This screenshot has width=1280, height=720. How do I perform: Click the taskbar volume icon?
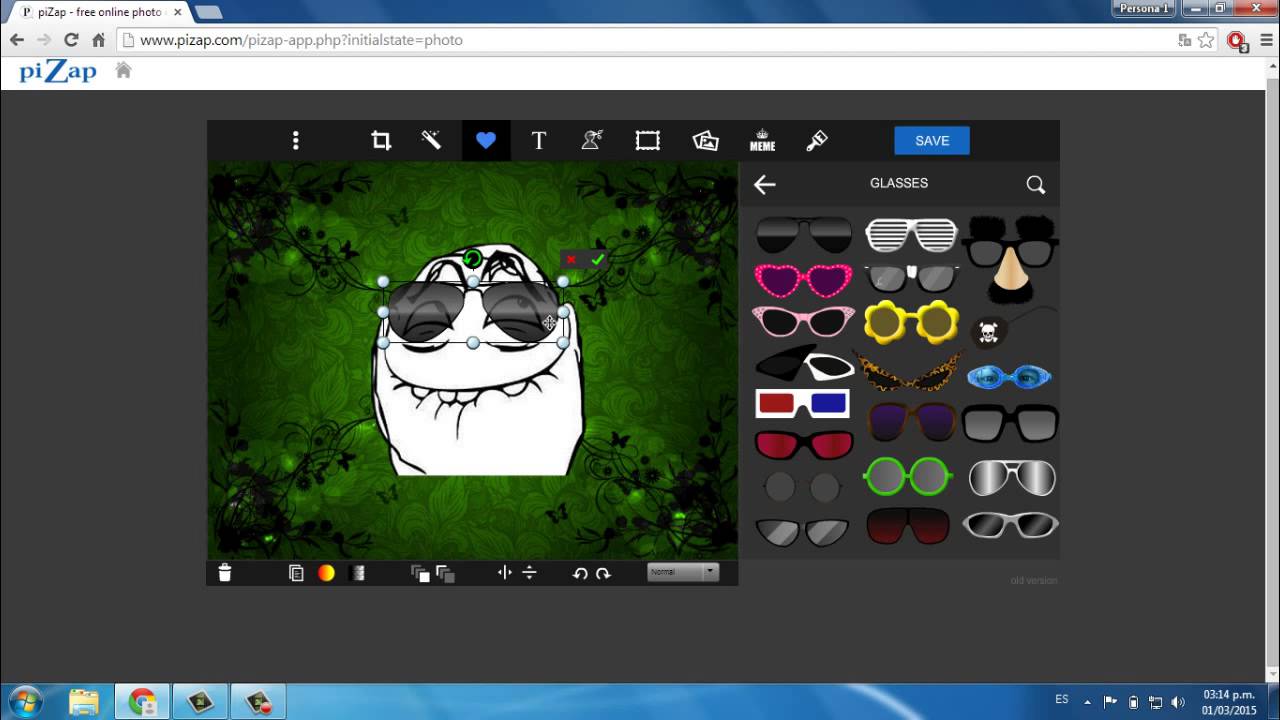1178,702
